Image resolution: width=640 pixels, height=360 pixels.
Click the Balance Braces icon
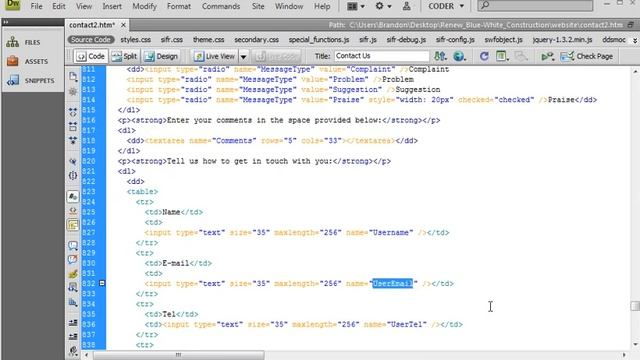point(73,176)
